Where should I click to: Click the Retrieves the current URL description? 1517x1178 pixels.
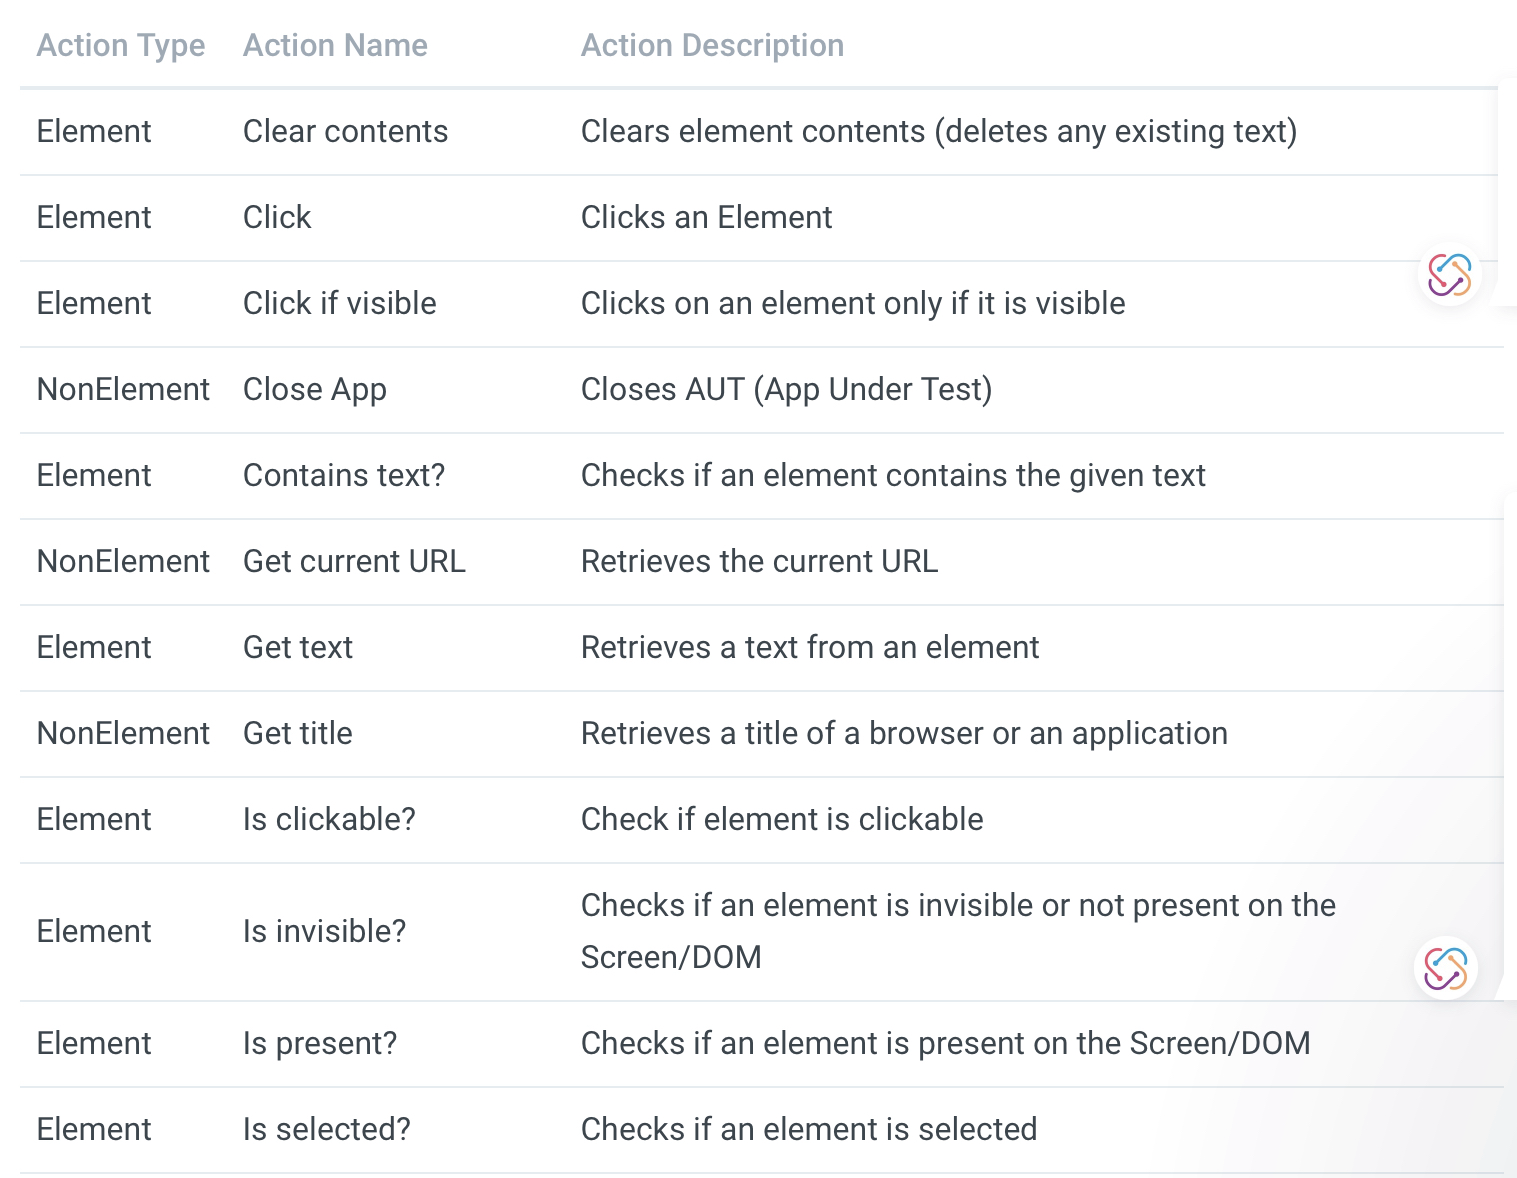759,561
